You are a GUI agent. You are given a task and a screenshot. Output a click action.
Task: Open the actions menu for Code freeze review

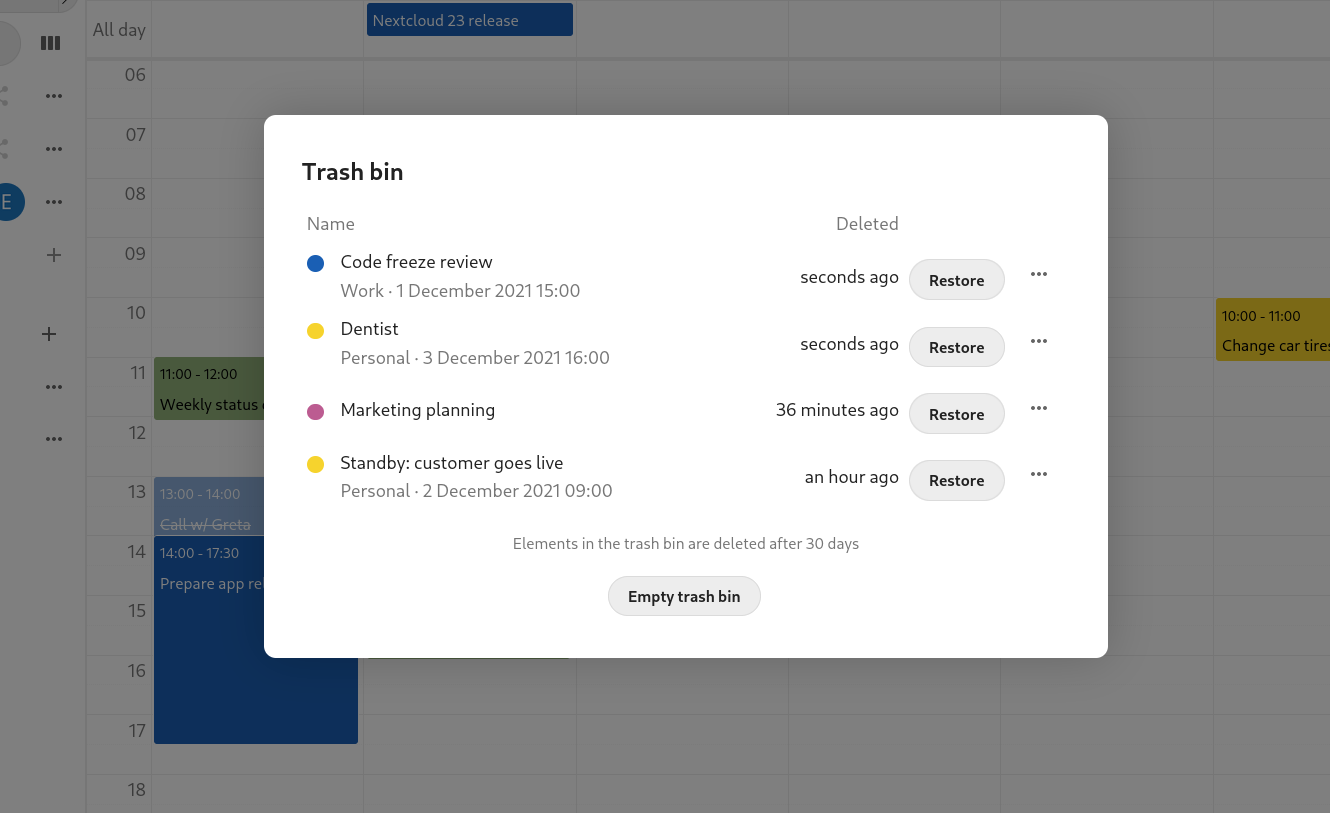pos(1038,274)
